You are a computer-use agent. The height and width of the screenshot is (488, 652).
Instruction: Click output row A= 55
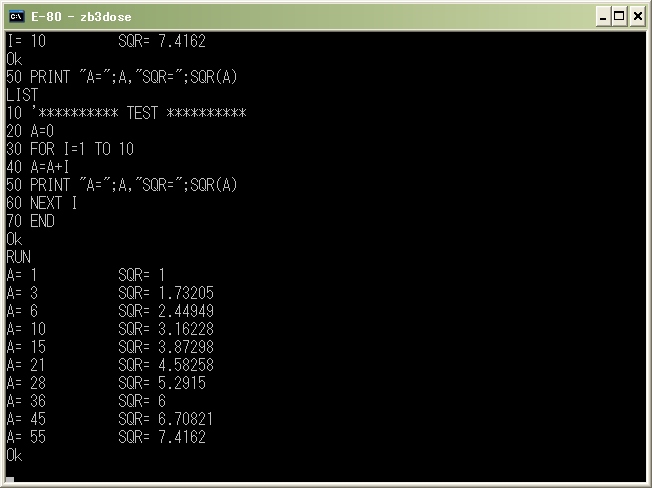pos(106,437)
